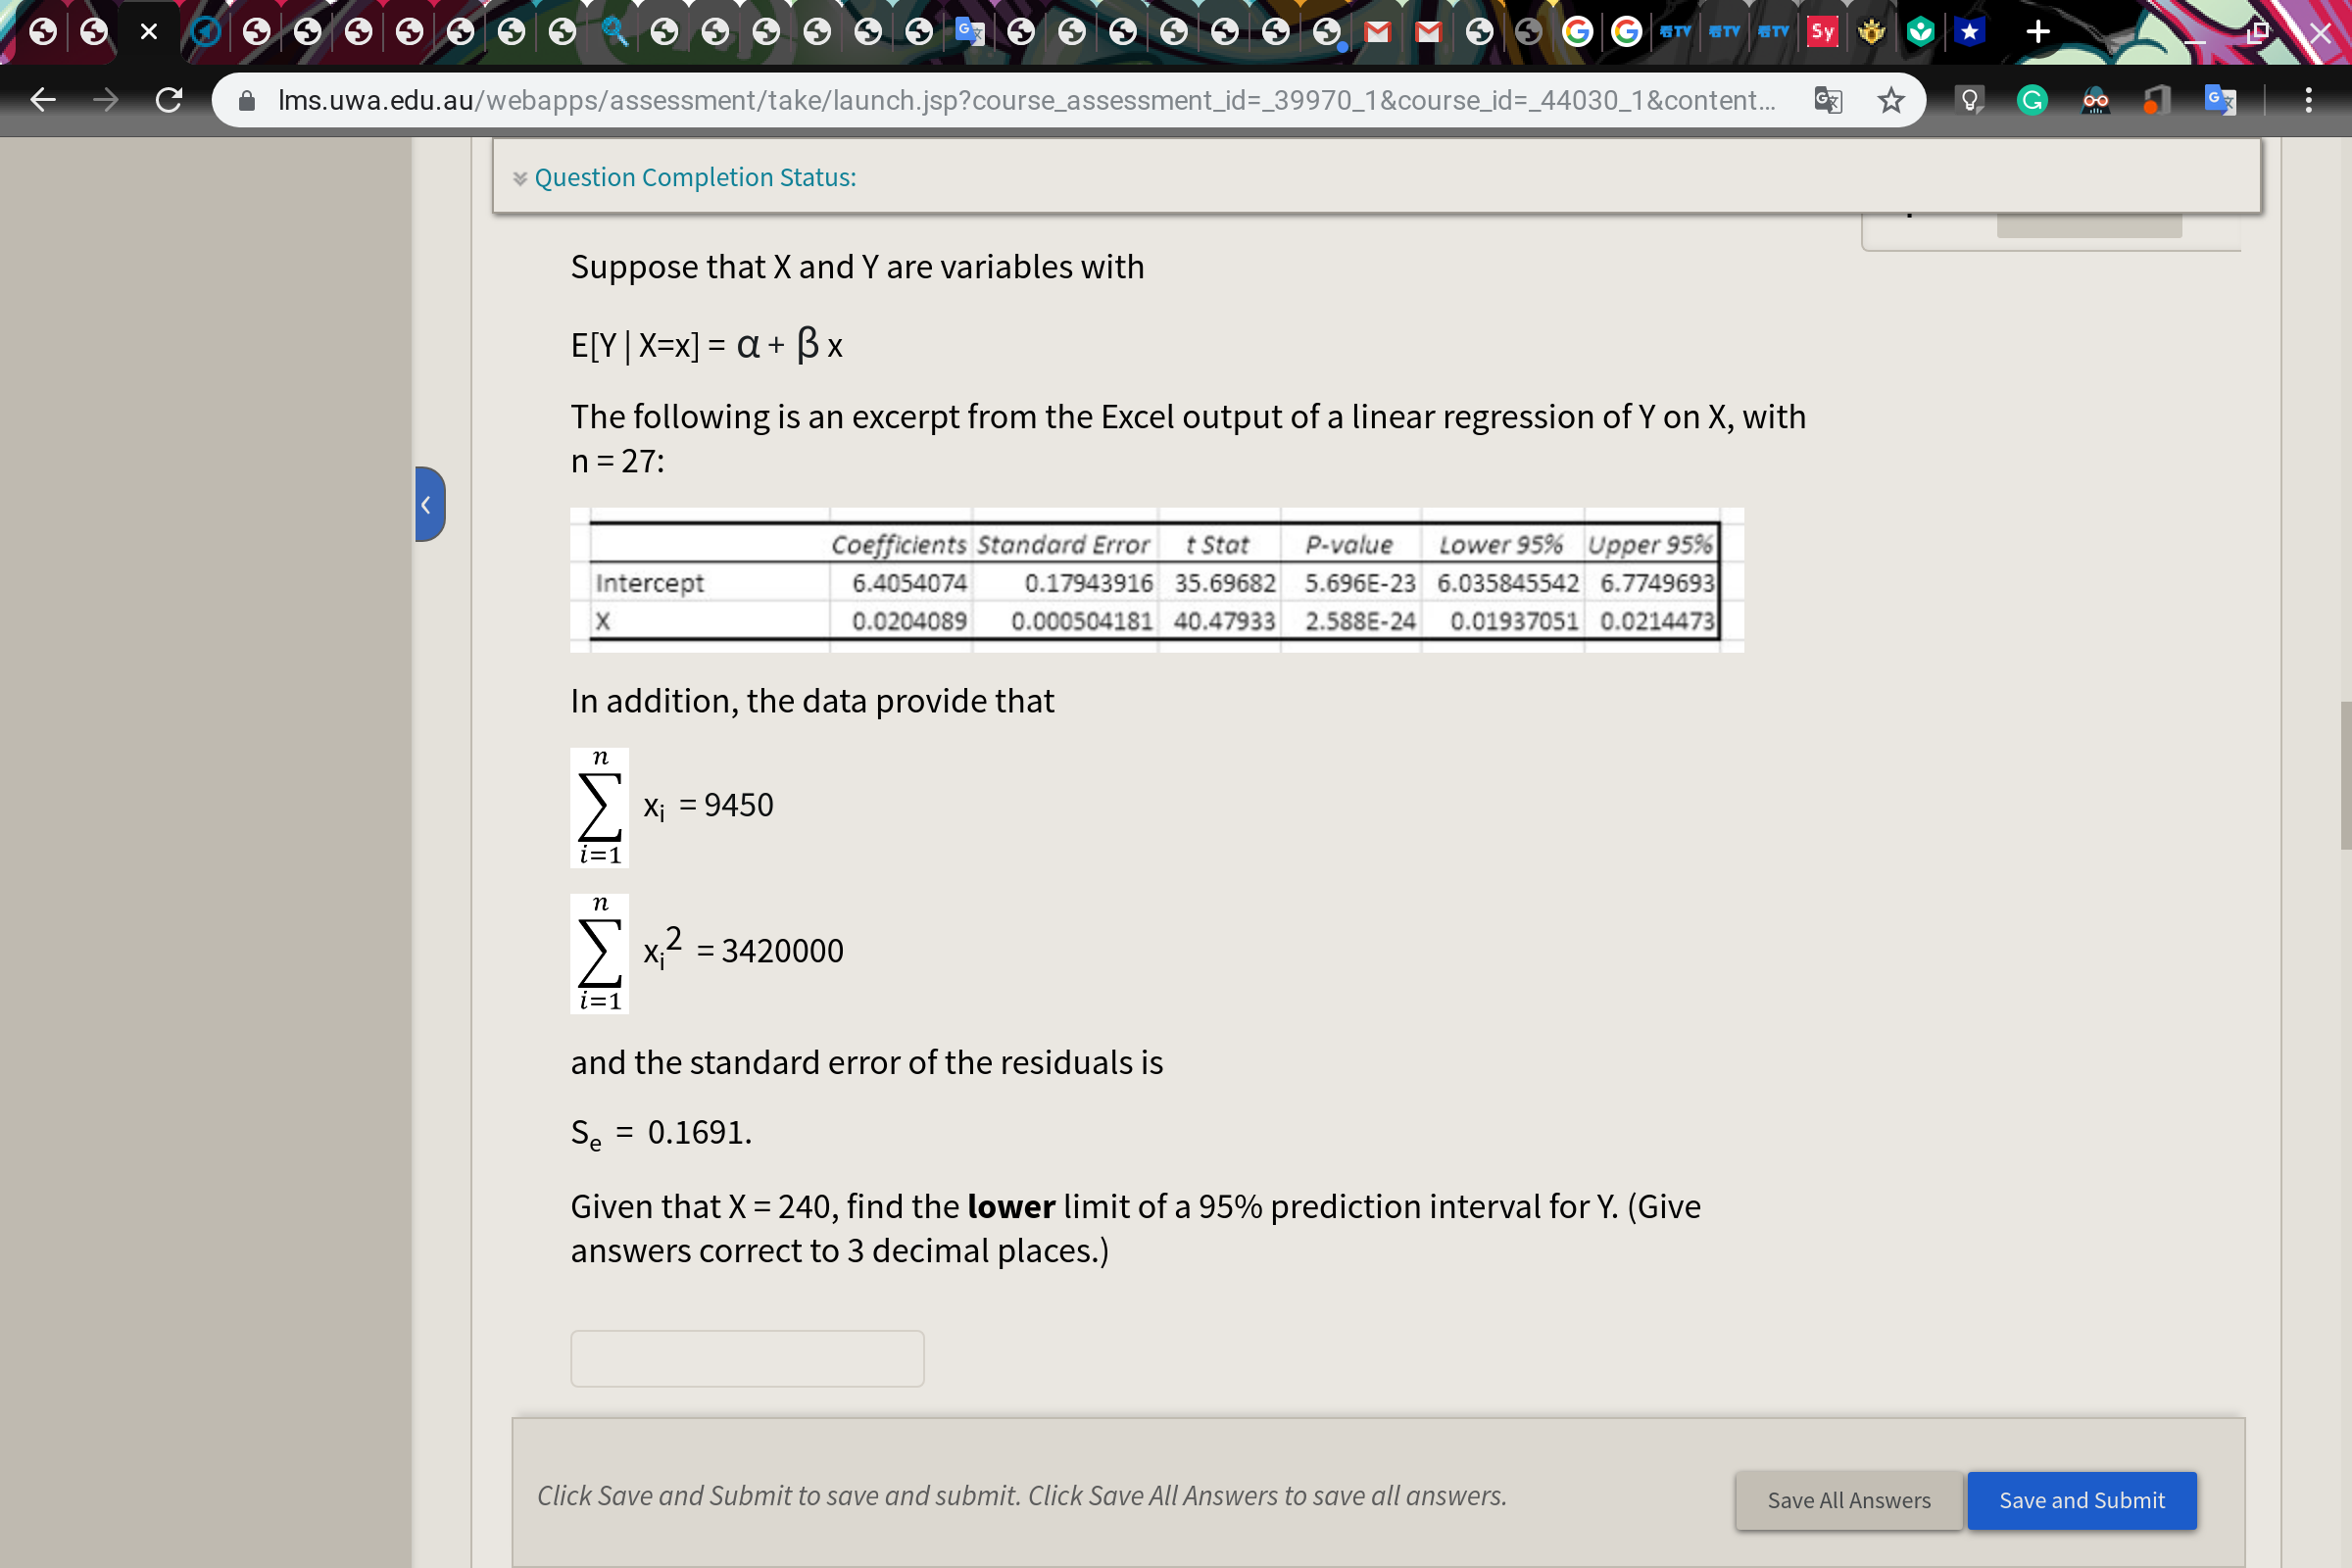Click the back navigation arrow
The image size is (2352, 1568).
coord(42,99)
